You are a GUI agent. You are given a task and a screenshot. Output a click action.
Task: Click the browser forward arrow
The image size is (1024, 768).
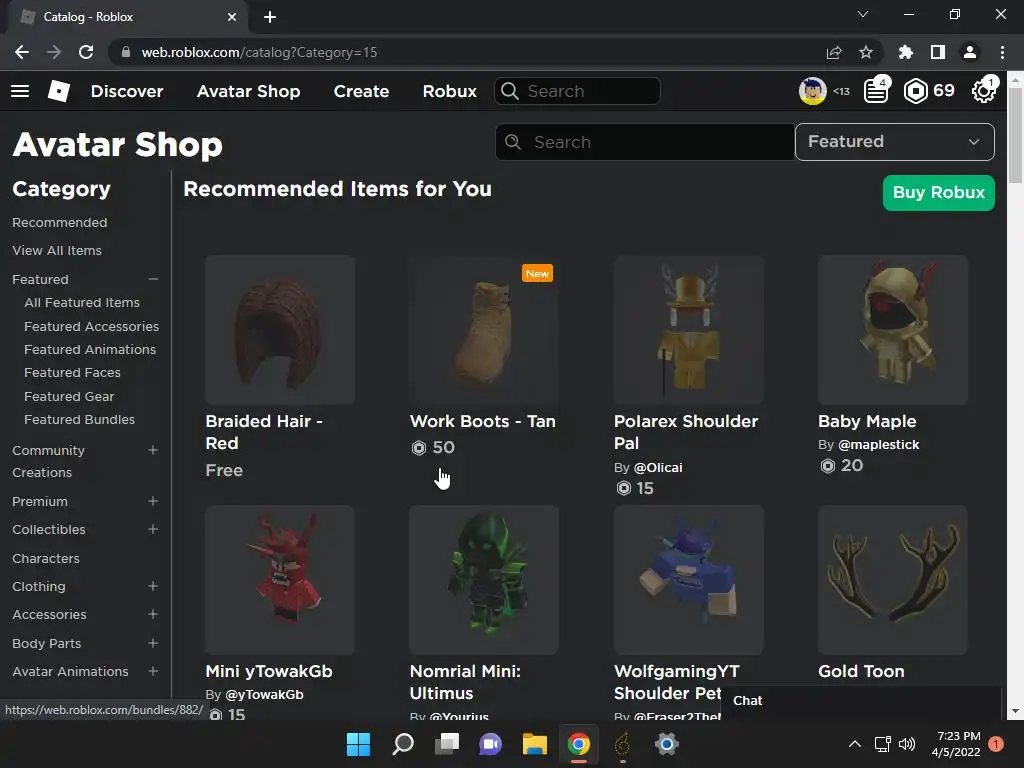click(54, 52)
